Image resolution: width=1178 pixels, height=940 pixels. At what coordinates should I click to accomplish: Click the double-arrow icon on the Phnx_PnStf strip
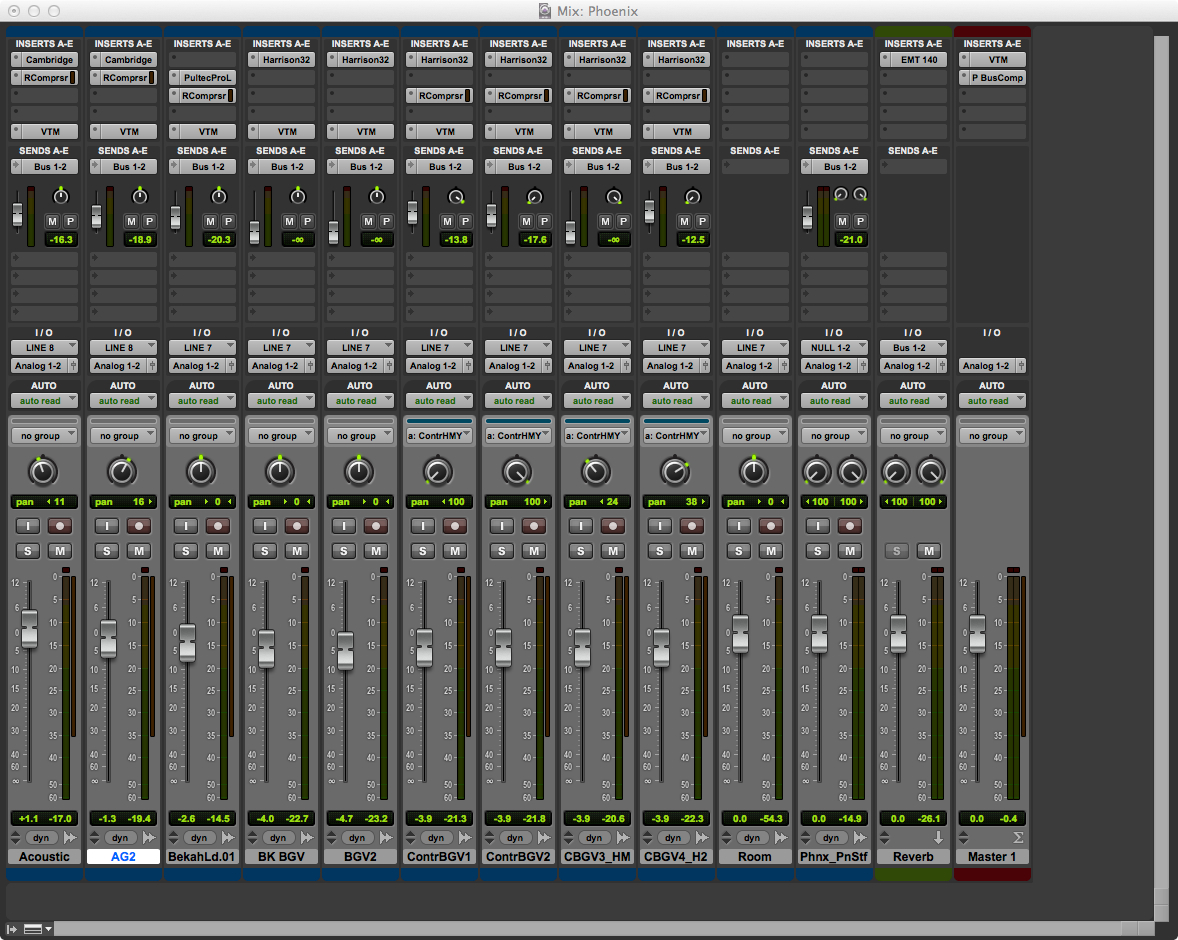(x=860, y=837)
